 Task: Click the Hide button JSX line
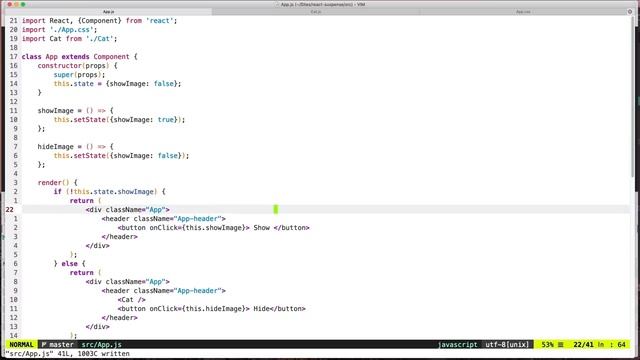point(211,308)
